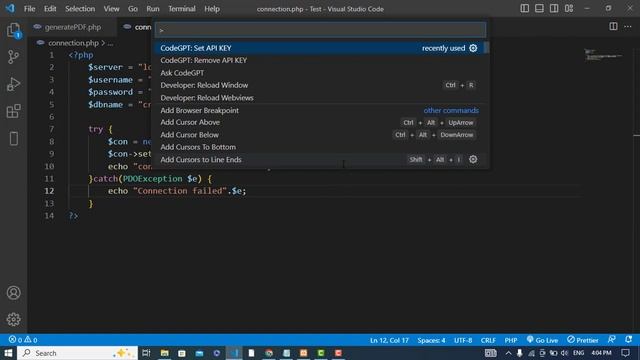
Task: Toggle secondary side bar layout icon
Action: 554,9
